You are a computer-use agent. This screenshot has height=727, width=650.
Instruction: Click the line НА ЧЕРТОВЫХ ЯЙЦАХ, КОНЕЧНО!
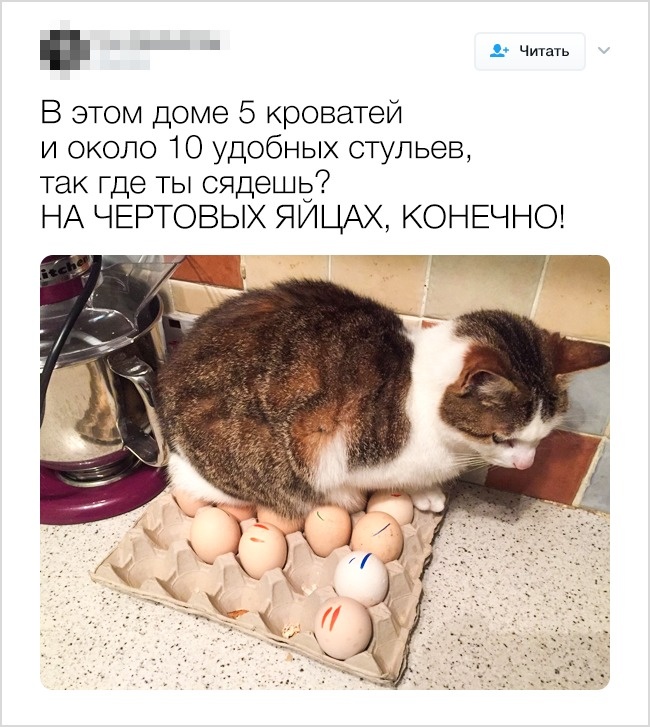point(303,217)
